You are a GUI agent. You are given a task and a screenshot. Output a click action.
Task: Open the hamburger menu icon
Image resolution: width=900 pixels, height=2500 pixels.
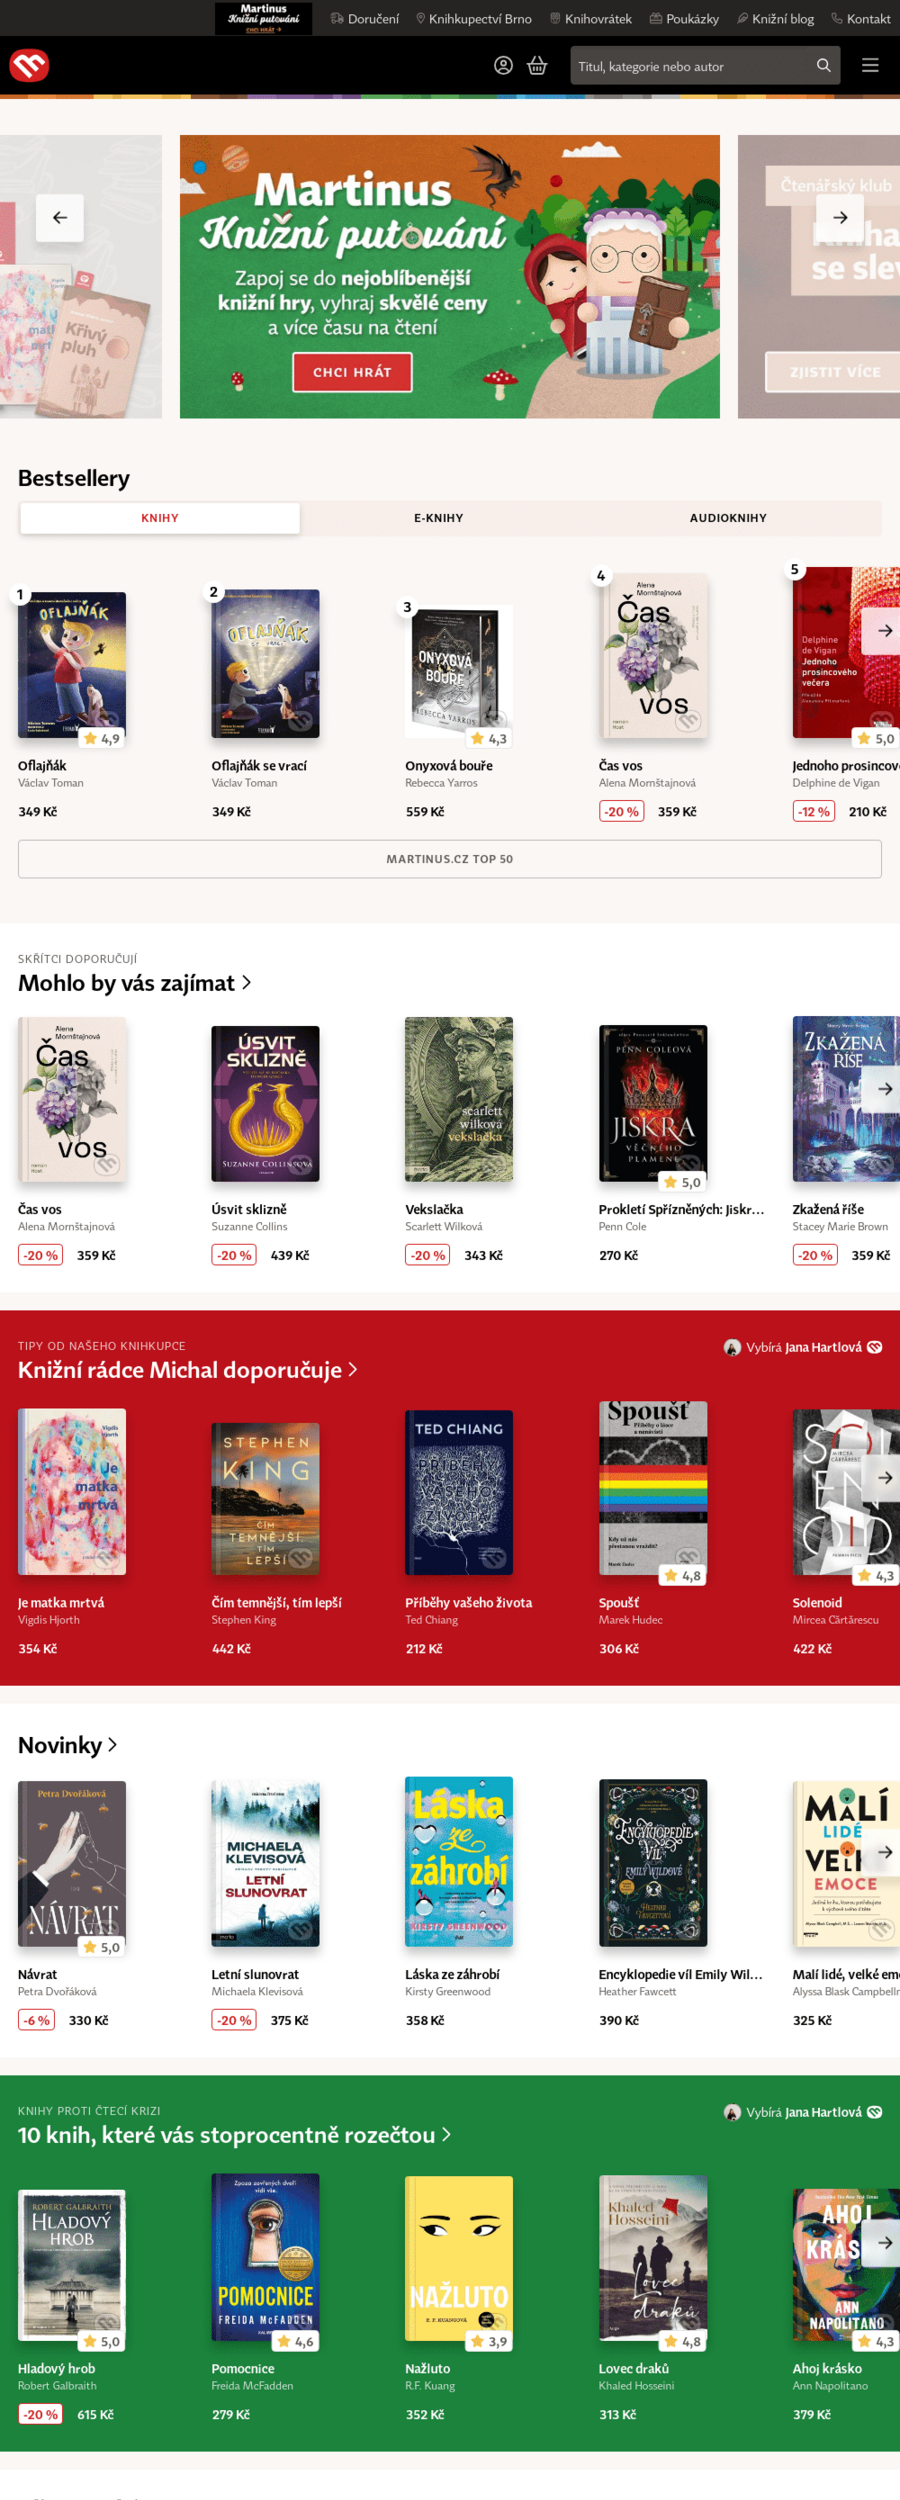870,66
